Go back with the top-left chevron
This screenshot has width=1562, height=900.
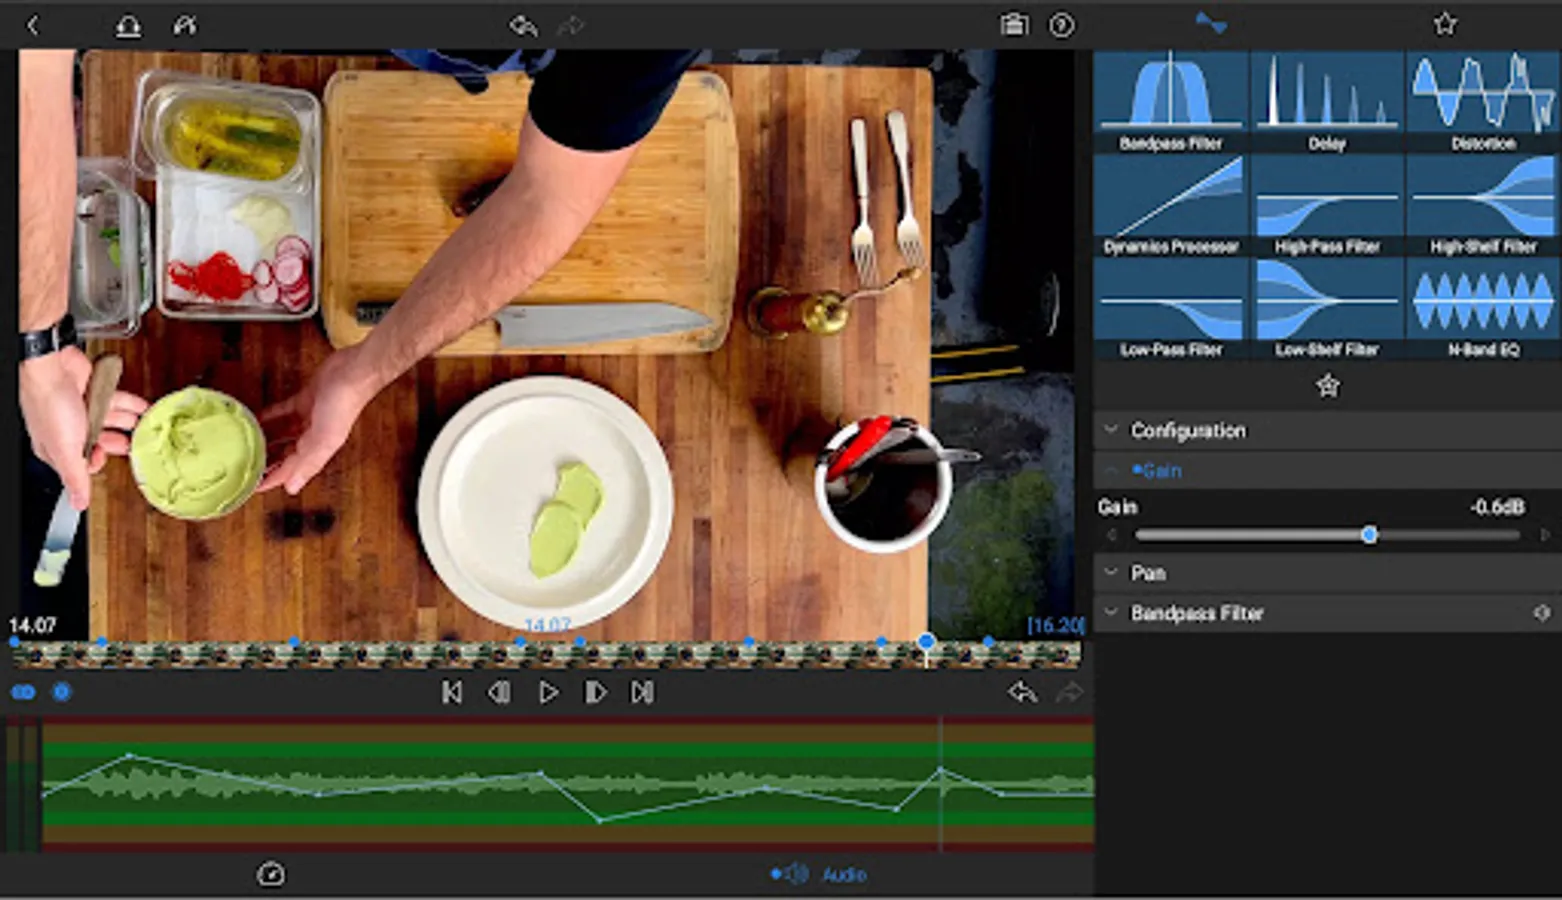(x=32, y=25)
